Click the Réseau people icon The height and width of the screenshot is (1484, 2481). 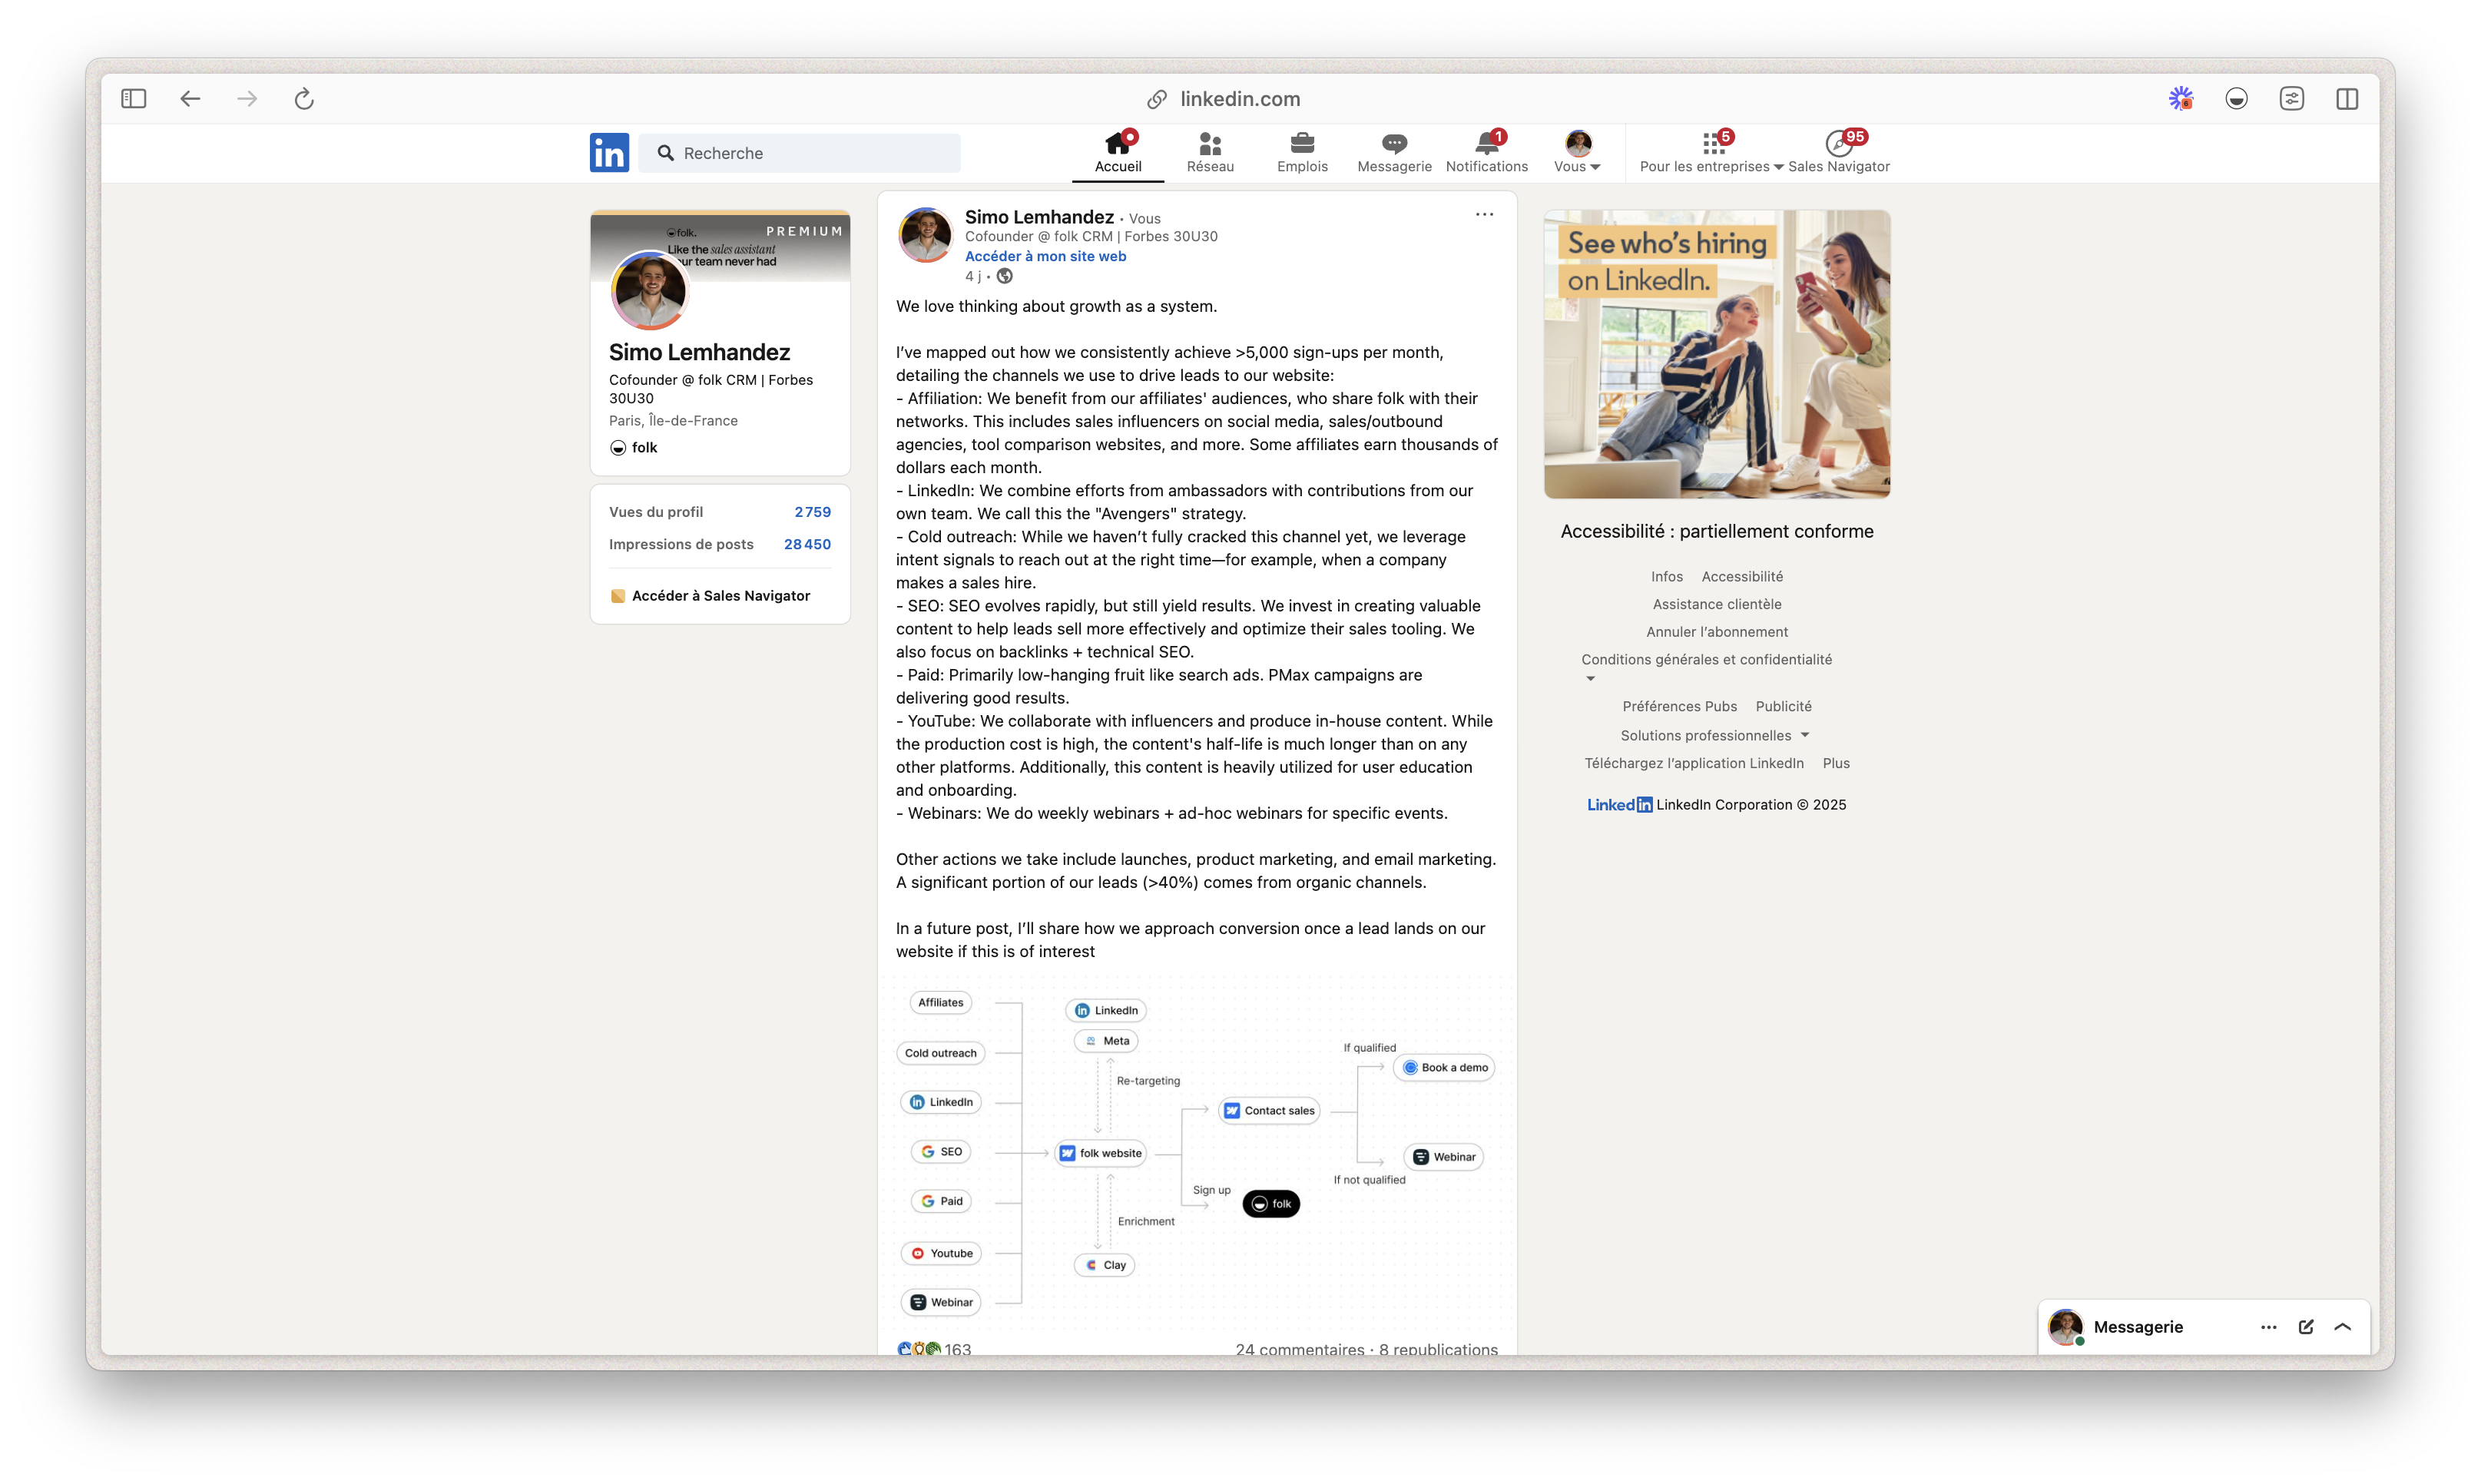(x=1209, y=144)
